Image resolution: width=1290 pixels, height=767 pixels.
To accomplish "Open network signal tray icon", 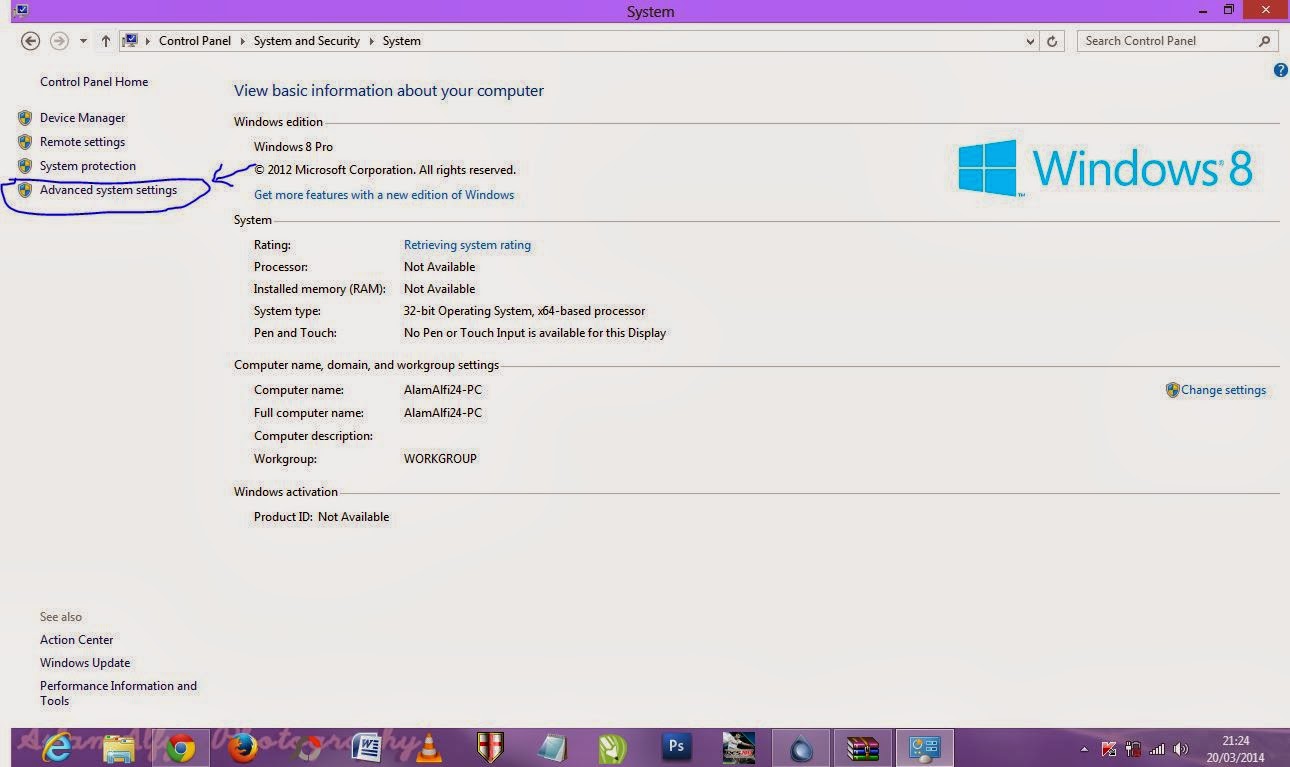I will point(1157,748).
